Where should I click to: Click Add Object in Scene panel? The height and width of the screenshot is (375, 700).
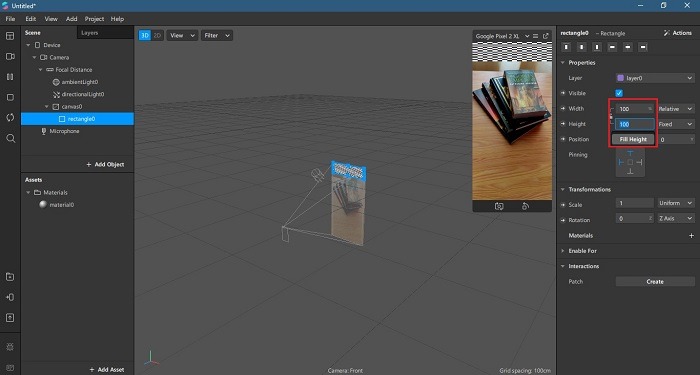coord(105,164)
